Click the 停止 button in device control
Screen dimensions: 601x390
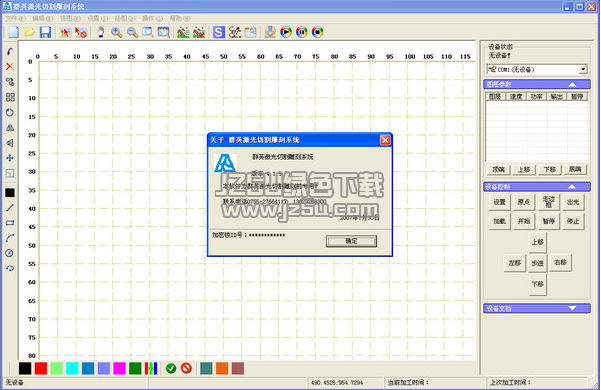573,221
